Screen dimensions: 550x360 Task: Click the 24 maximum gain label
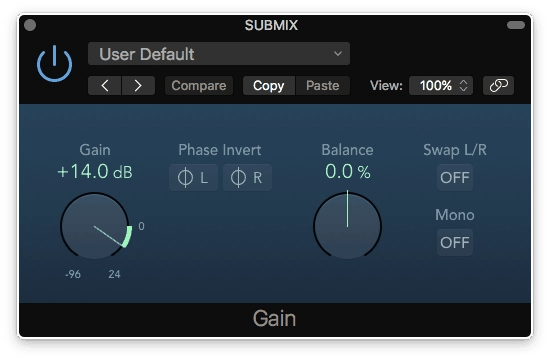pos(114,274)
